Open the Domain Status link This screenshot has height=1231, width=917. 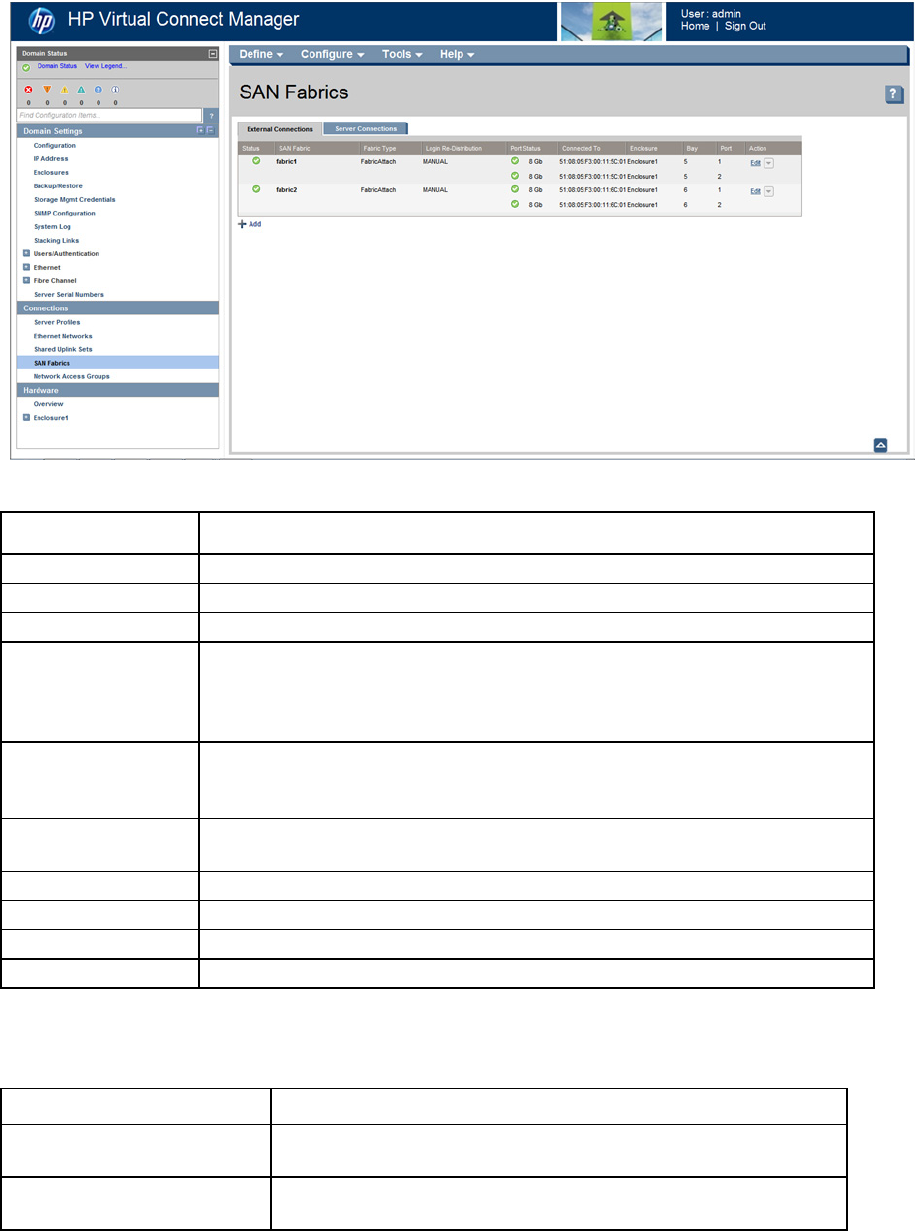[x=57, y=66]
